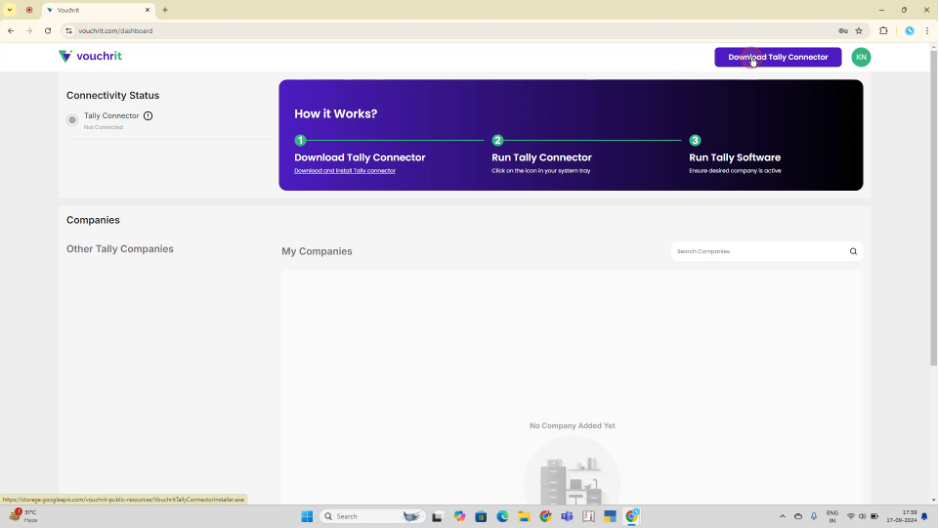Open the Download and install Tally connector link
Screen dimensions: 939x529
point(345,171)
